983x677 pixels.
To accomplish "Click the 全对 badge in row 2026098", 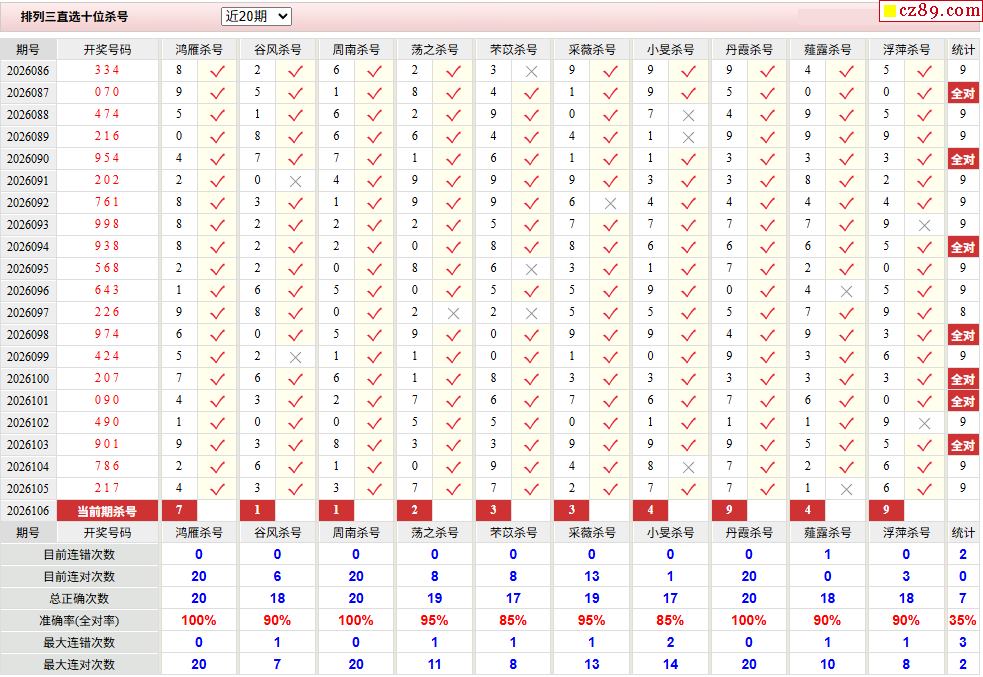I will coord(962,335).
